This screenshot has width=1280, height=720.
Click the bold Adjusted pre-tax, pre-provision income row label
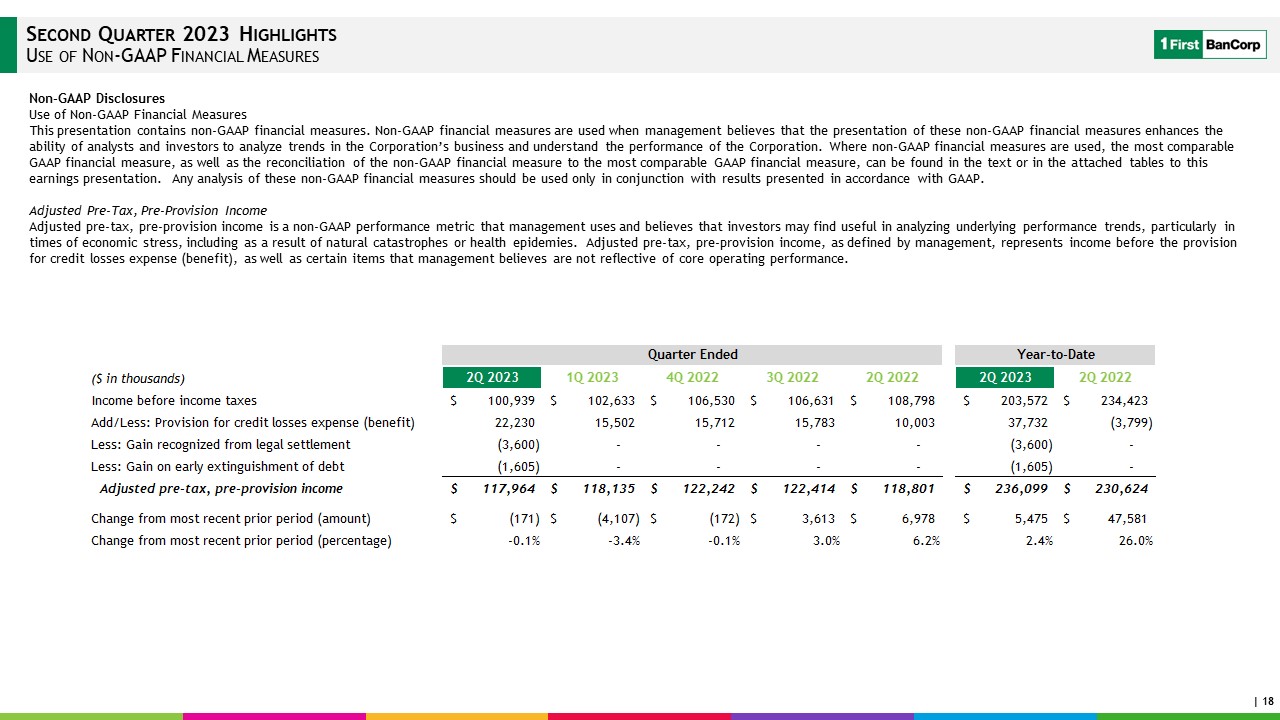click(x=221, y=489)
